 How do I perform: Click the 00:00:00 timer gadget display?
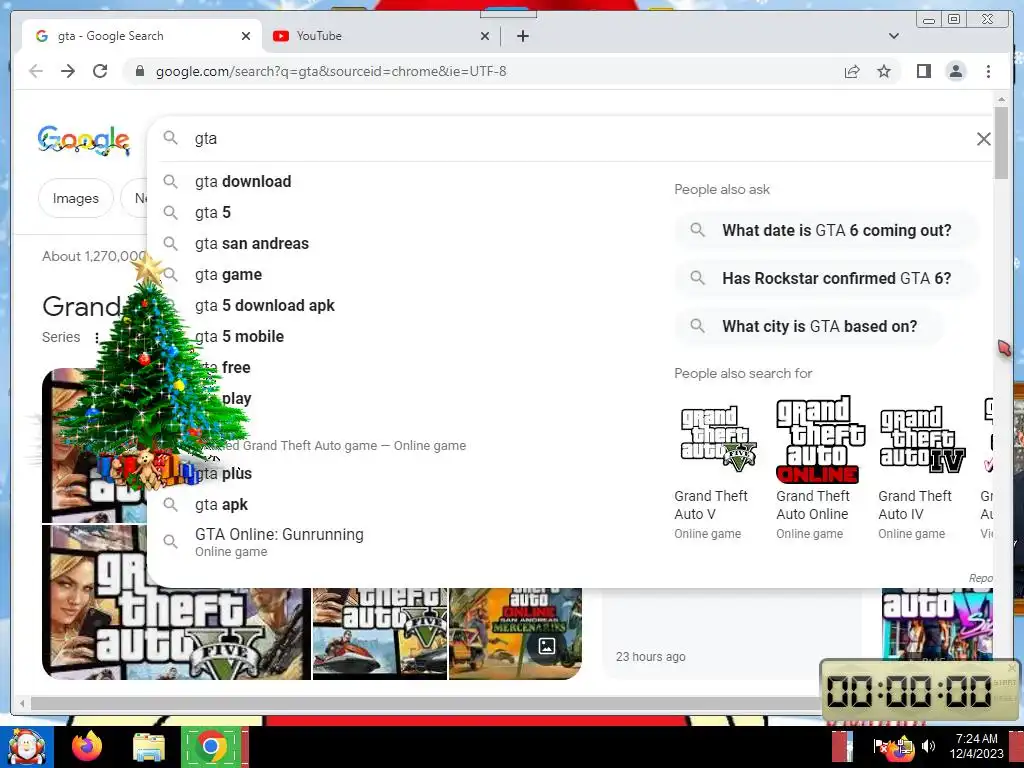click(908, 691)
